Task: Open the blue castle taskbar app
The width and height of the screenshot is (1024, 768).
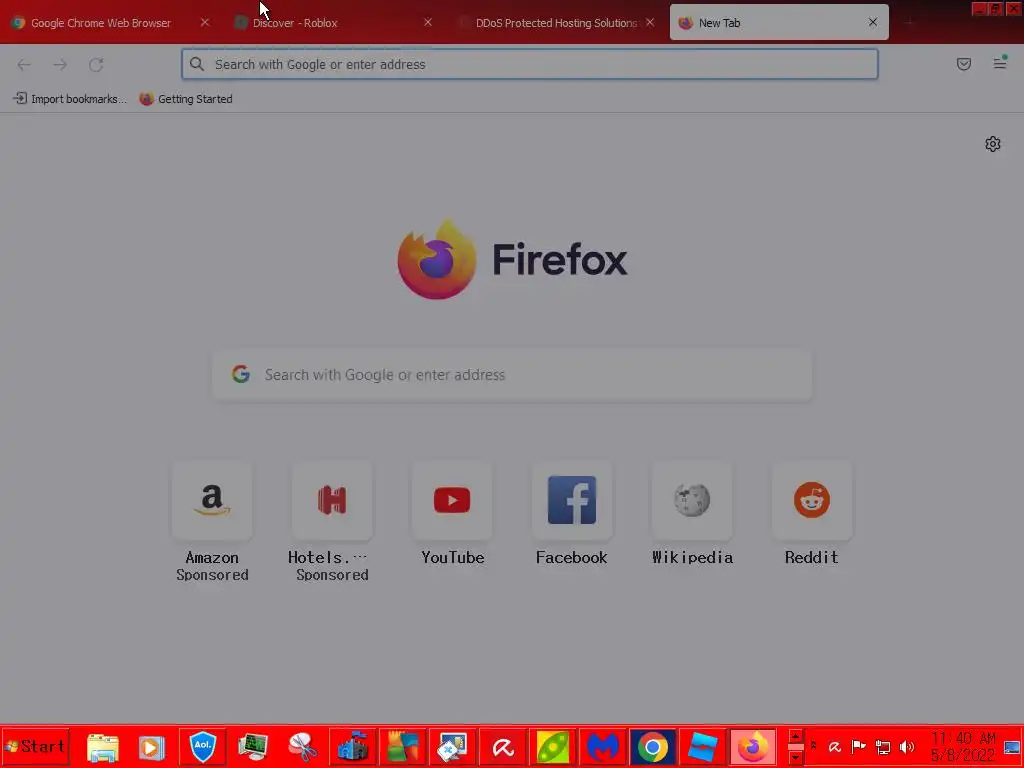Action: [x=353, y=747]
